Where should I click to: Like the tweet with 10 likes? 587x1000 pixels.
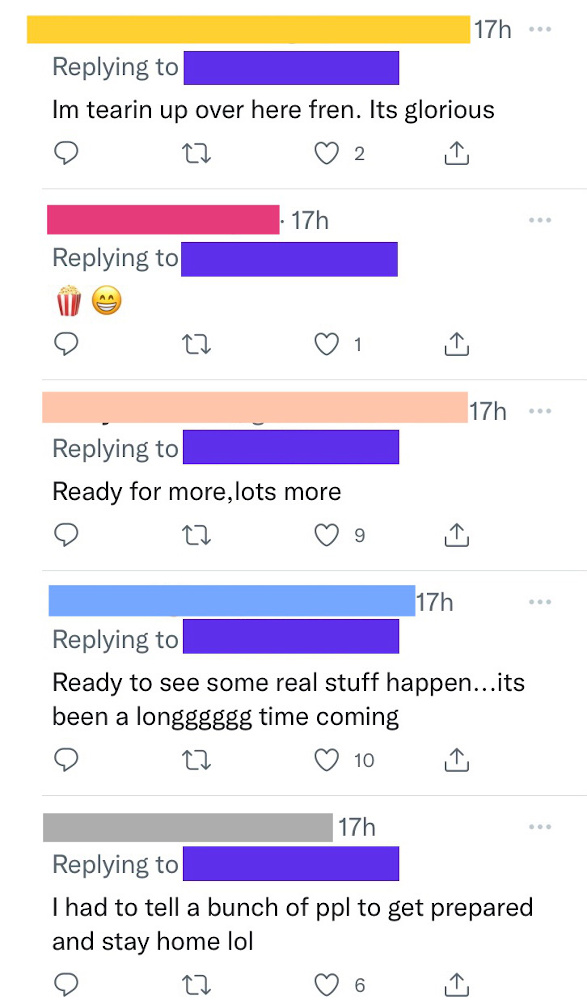pyautogui.click(x=327, y=760)
